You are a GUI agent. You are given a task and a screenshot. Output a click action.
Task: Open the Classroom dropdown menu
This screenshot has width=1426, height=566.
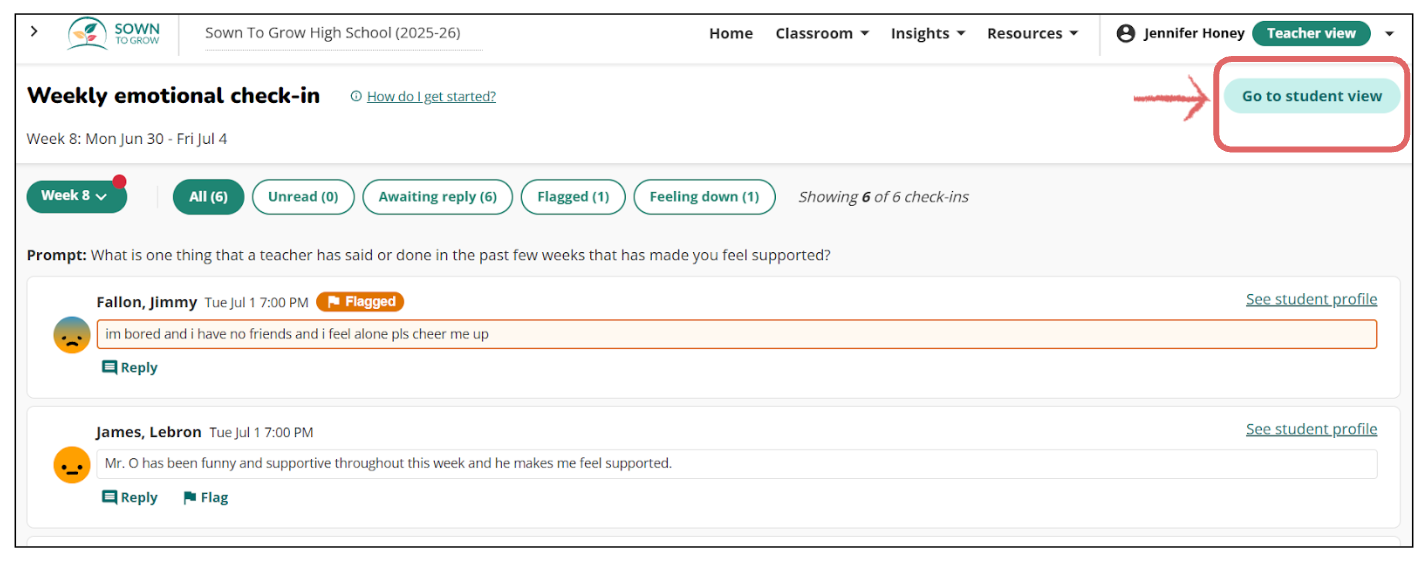tap(822, 33)
